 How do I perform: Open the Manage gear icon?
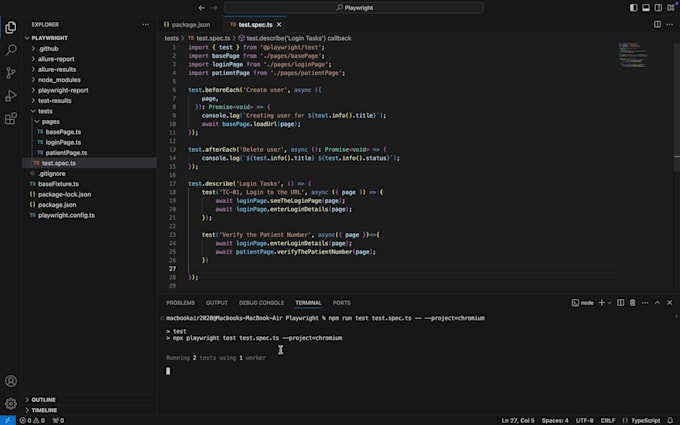(x=11, y=404)
